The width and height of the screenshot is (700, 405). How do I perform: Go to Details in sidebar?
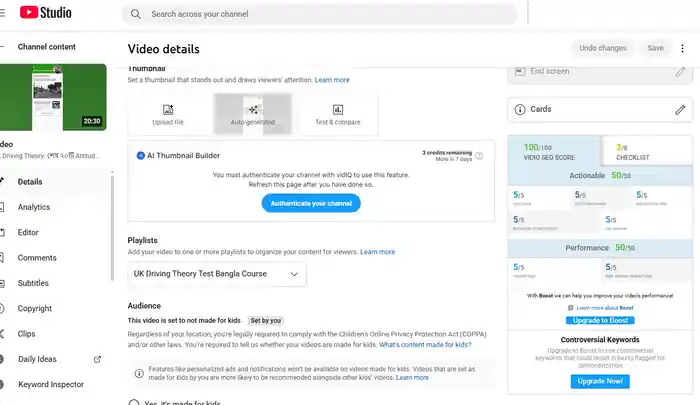click(x=29, y=182)
